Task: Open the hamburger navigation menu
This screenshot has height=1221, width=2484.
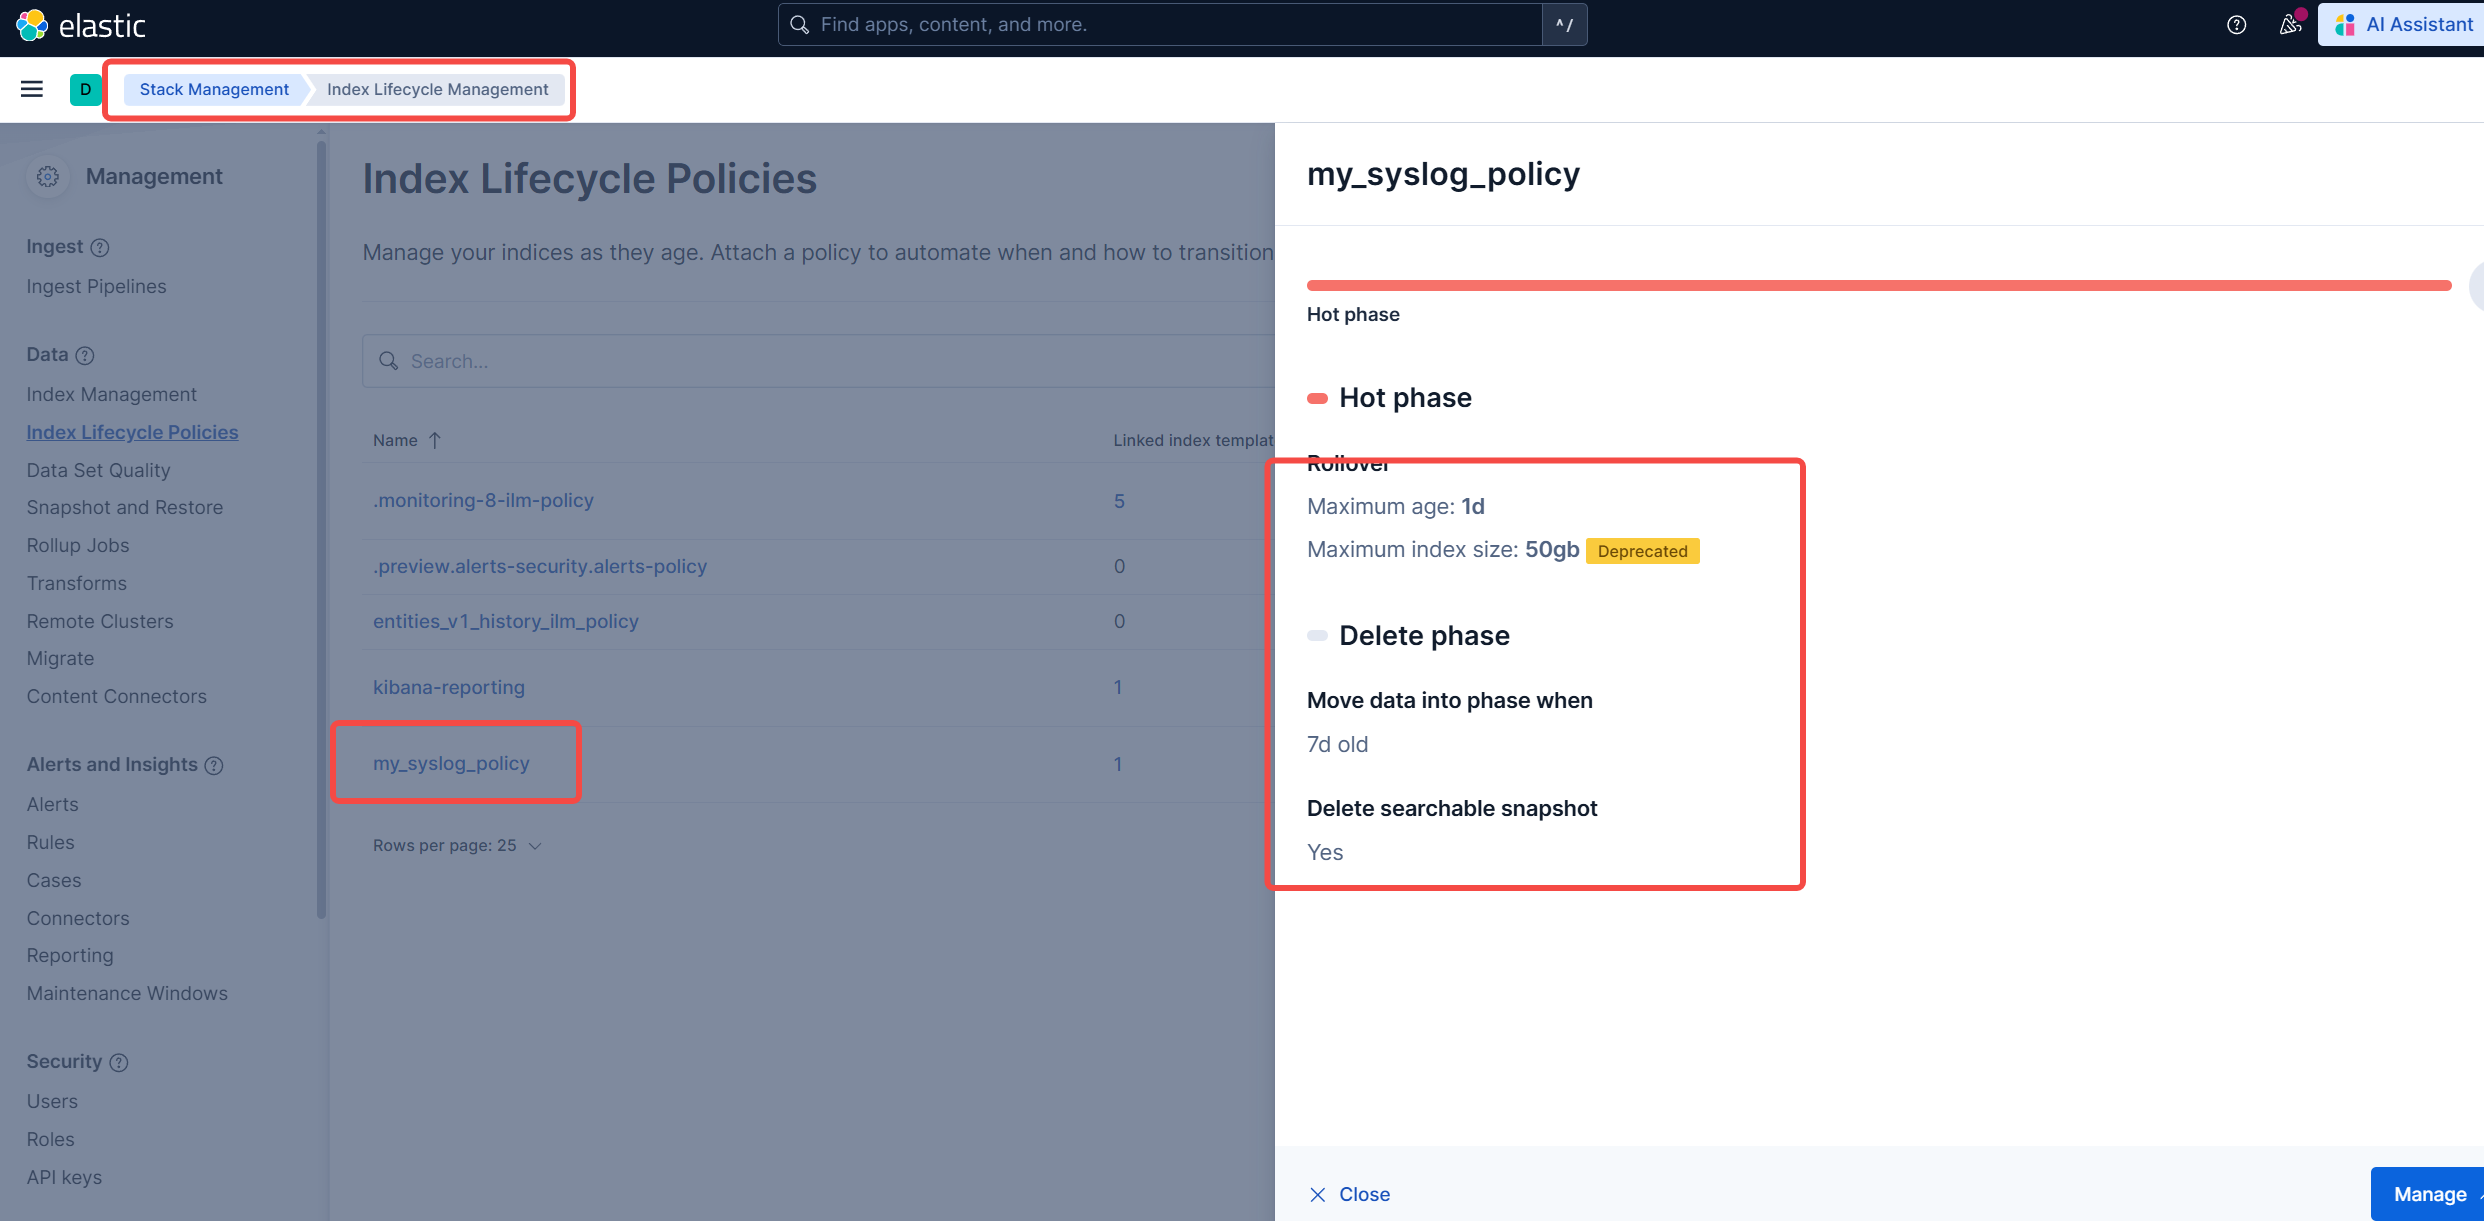Action: click(32, 89)
